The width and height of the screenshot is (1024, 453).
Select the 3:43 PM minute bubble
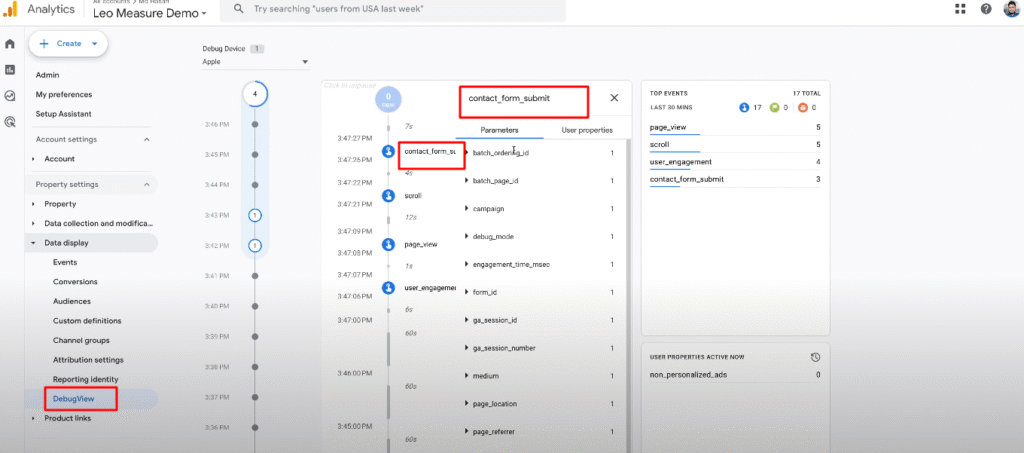[x=255, y=215]
